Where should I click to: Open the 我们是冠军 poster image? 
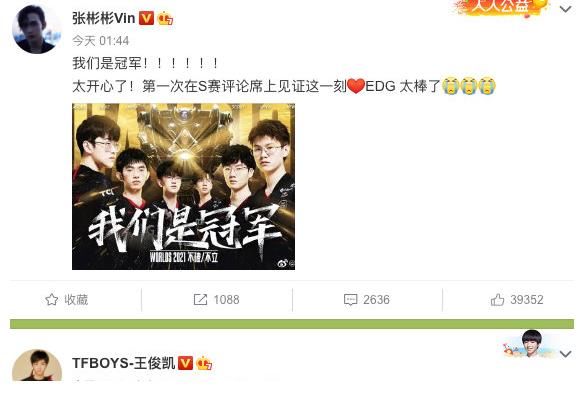click(183, 186)
